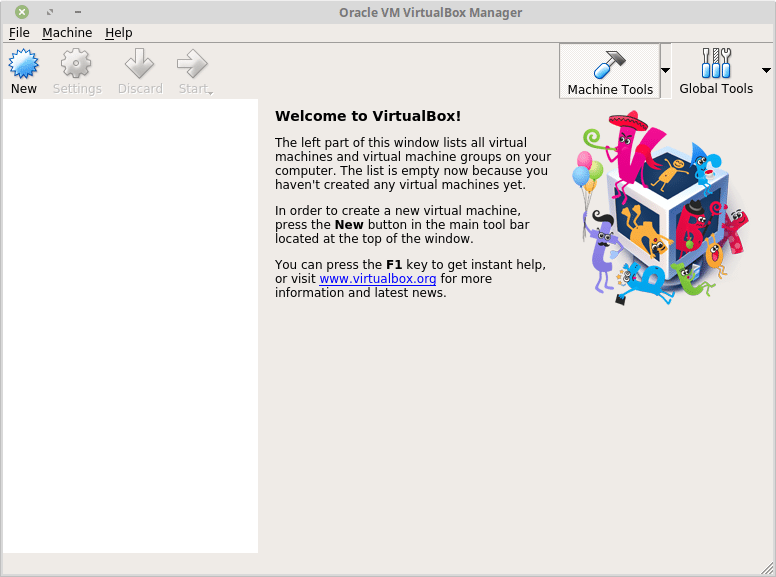This screenshot has width=776, height=577.
Task: Click the New virtual machine icon
Action: [x=23, y=65]
